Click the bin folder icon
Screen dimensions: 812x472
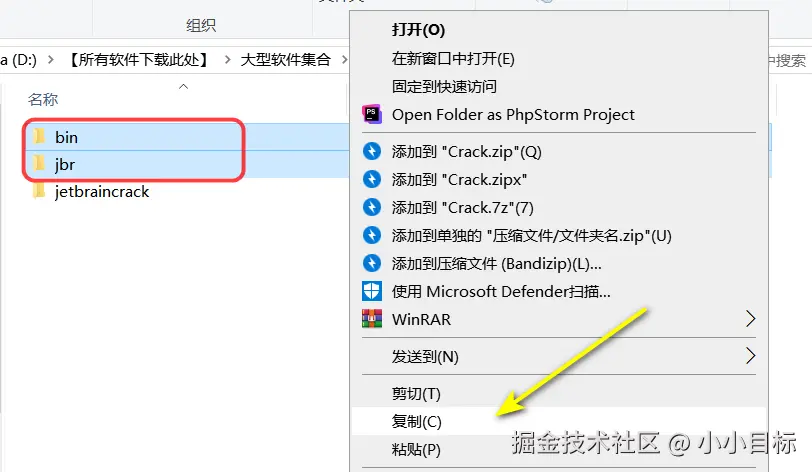coord(40,137)
